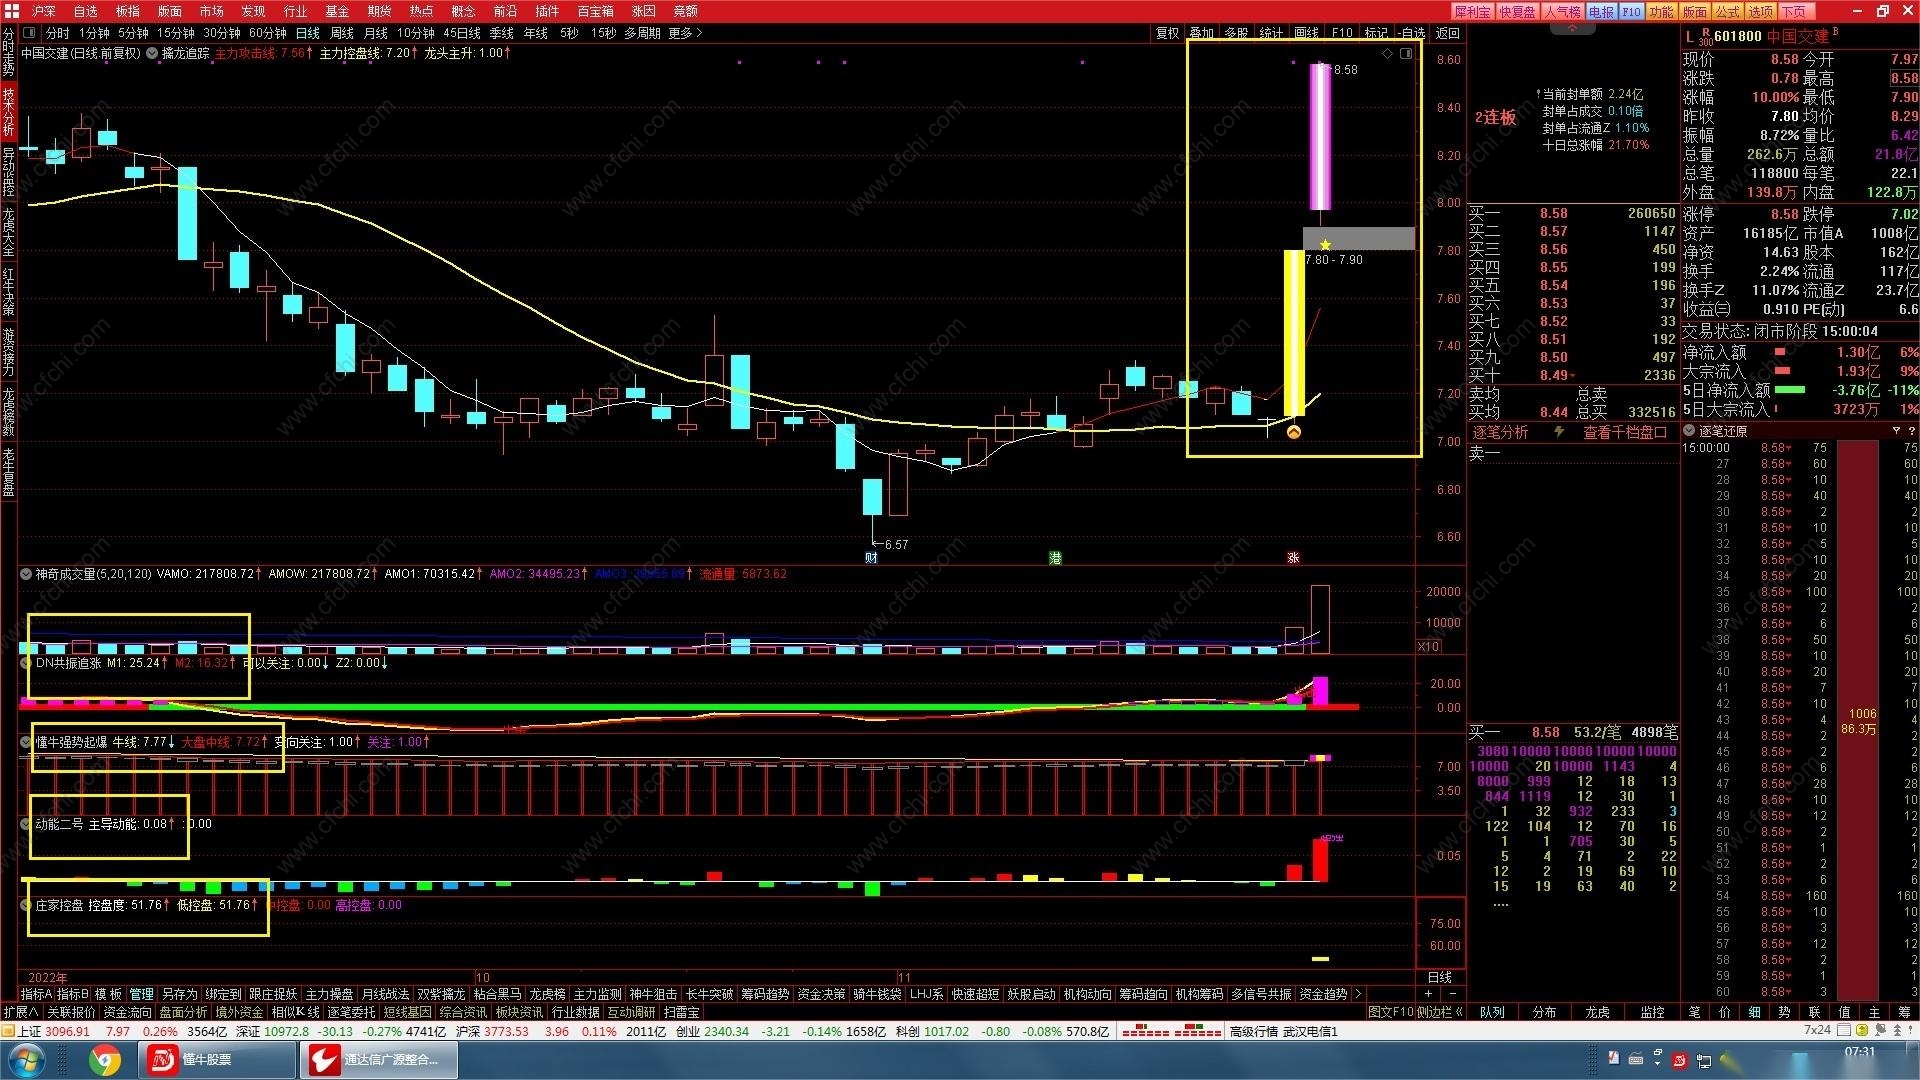Click the orange circle signal below the candle

tap(1293, 433)
